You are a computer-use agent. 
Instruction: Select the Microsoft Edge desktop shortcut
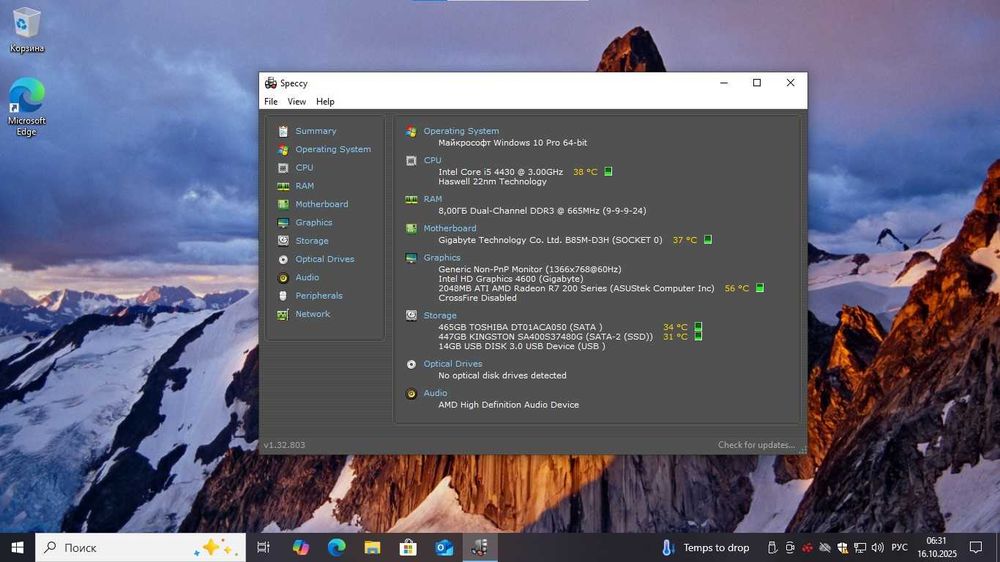coord(27,107)
